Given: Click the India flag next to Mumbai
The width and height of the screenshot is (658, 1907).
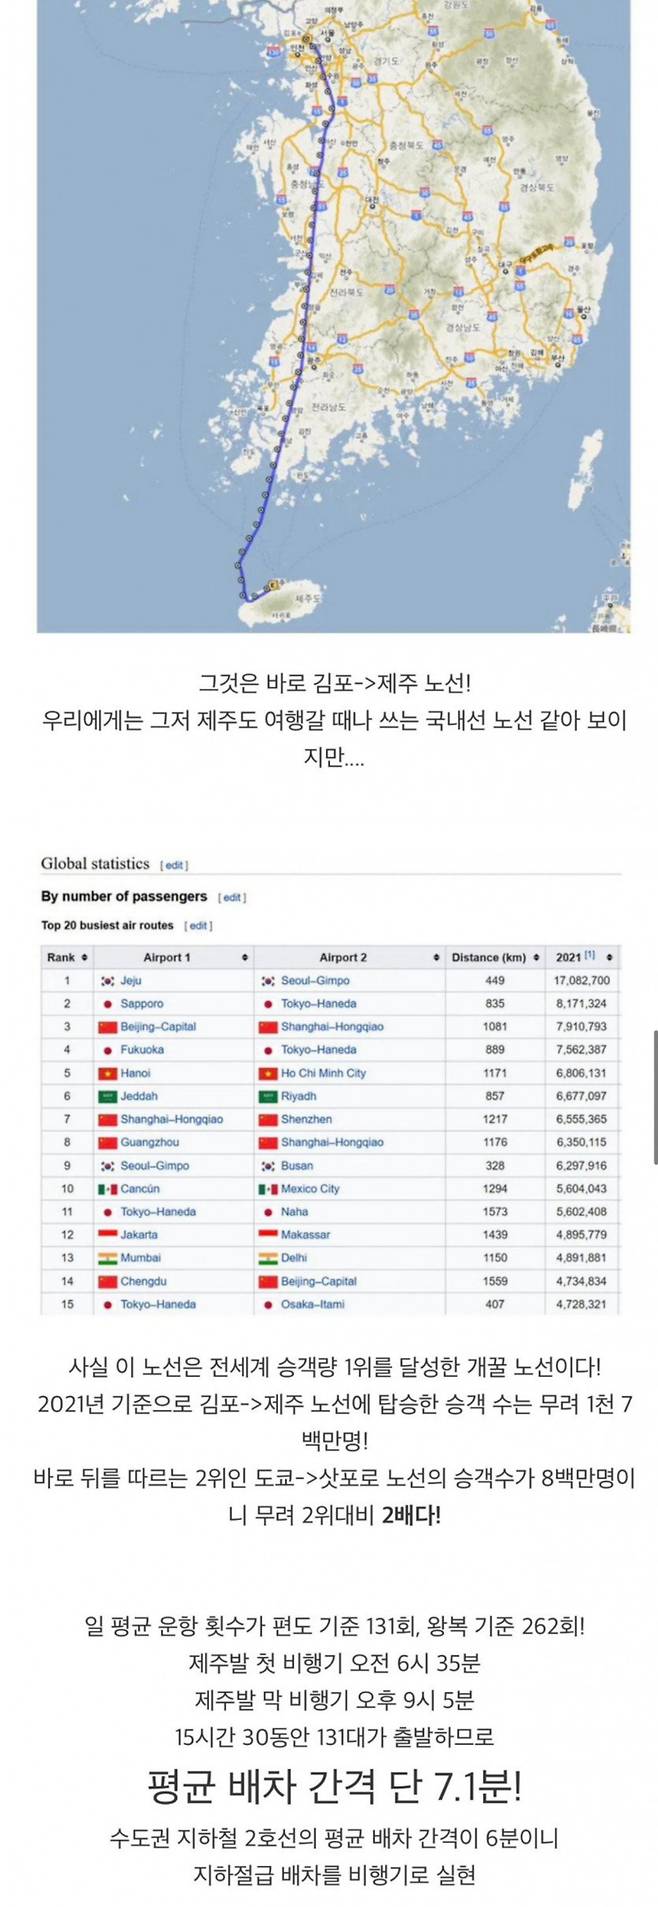Looking at the screenshot, I should point(107,1258).
